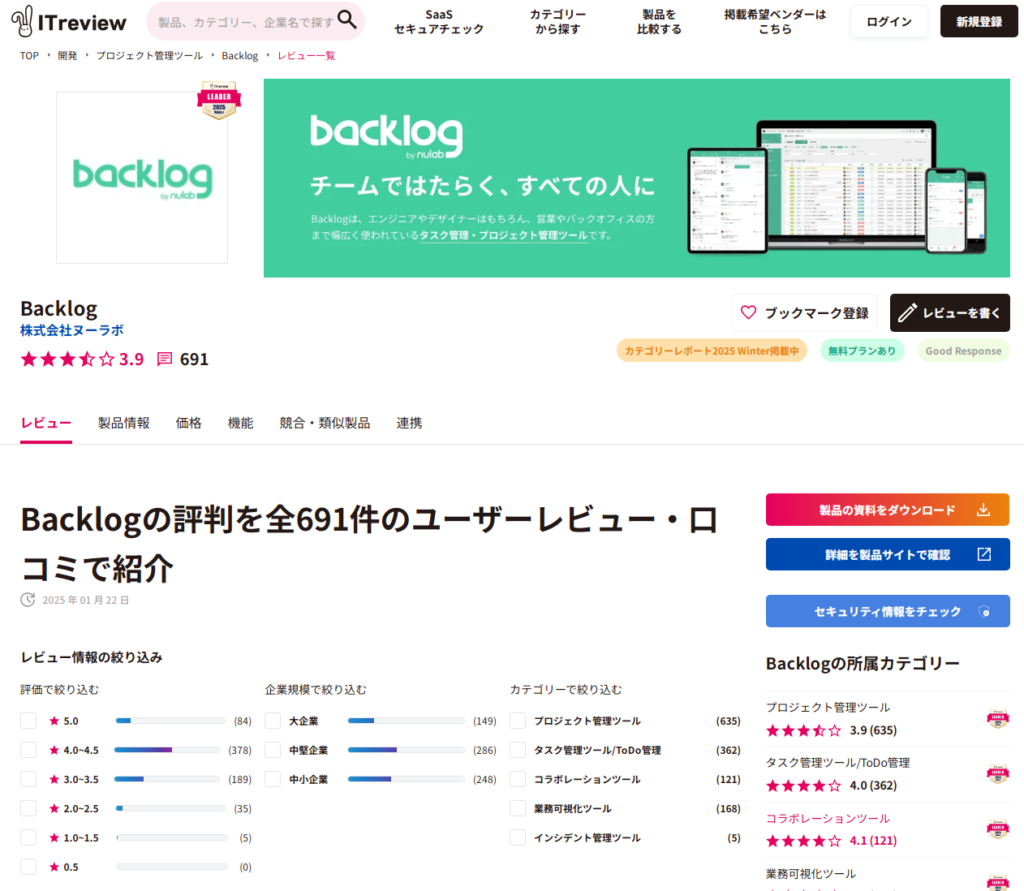The image size is (1024, 891).
Task: Click the leader badge beside コラボレーションツール category
Action: (997, 829)
